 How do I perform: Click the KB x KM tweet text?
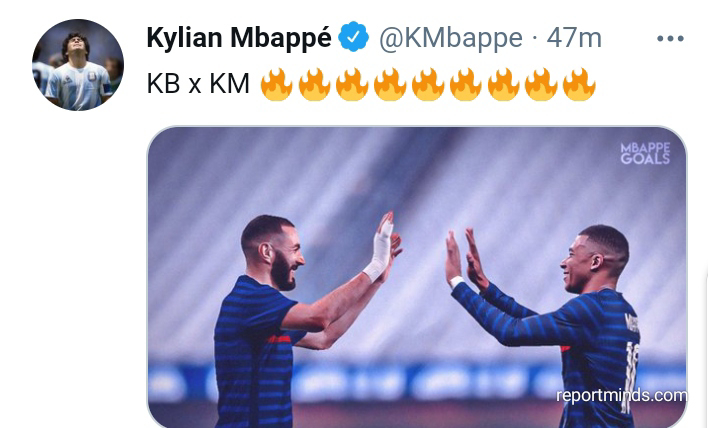pos(198,84)
